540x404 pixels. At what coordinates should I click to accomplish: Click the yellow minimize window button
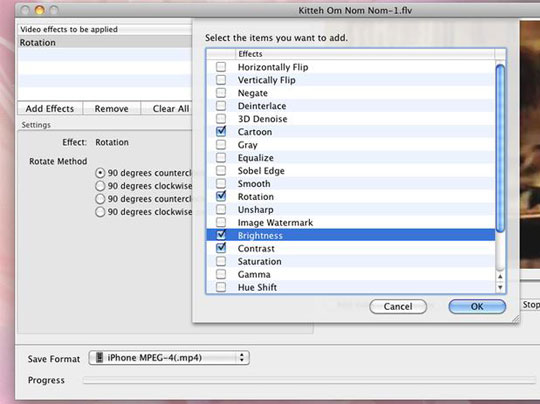40,10
